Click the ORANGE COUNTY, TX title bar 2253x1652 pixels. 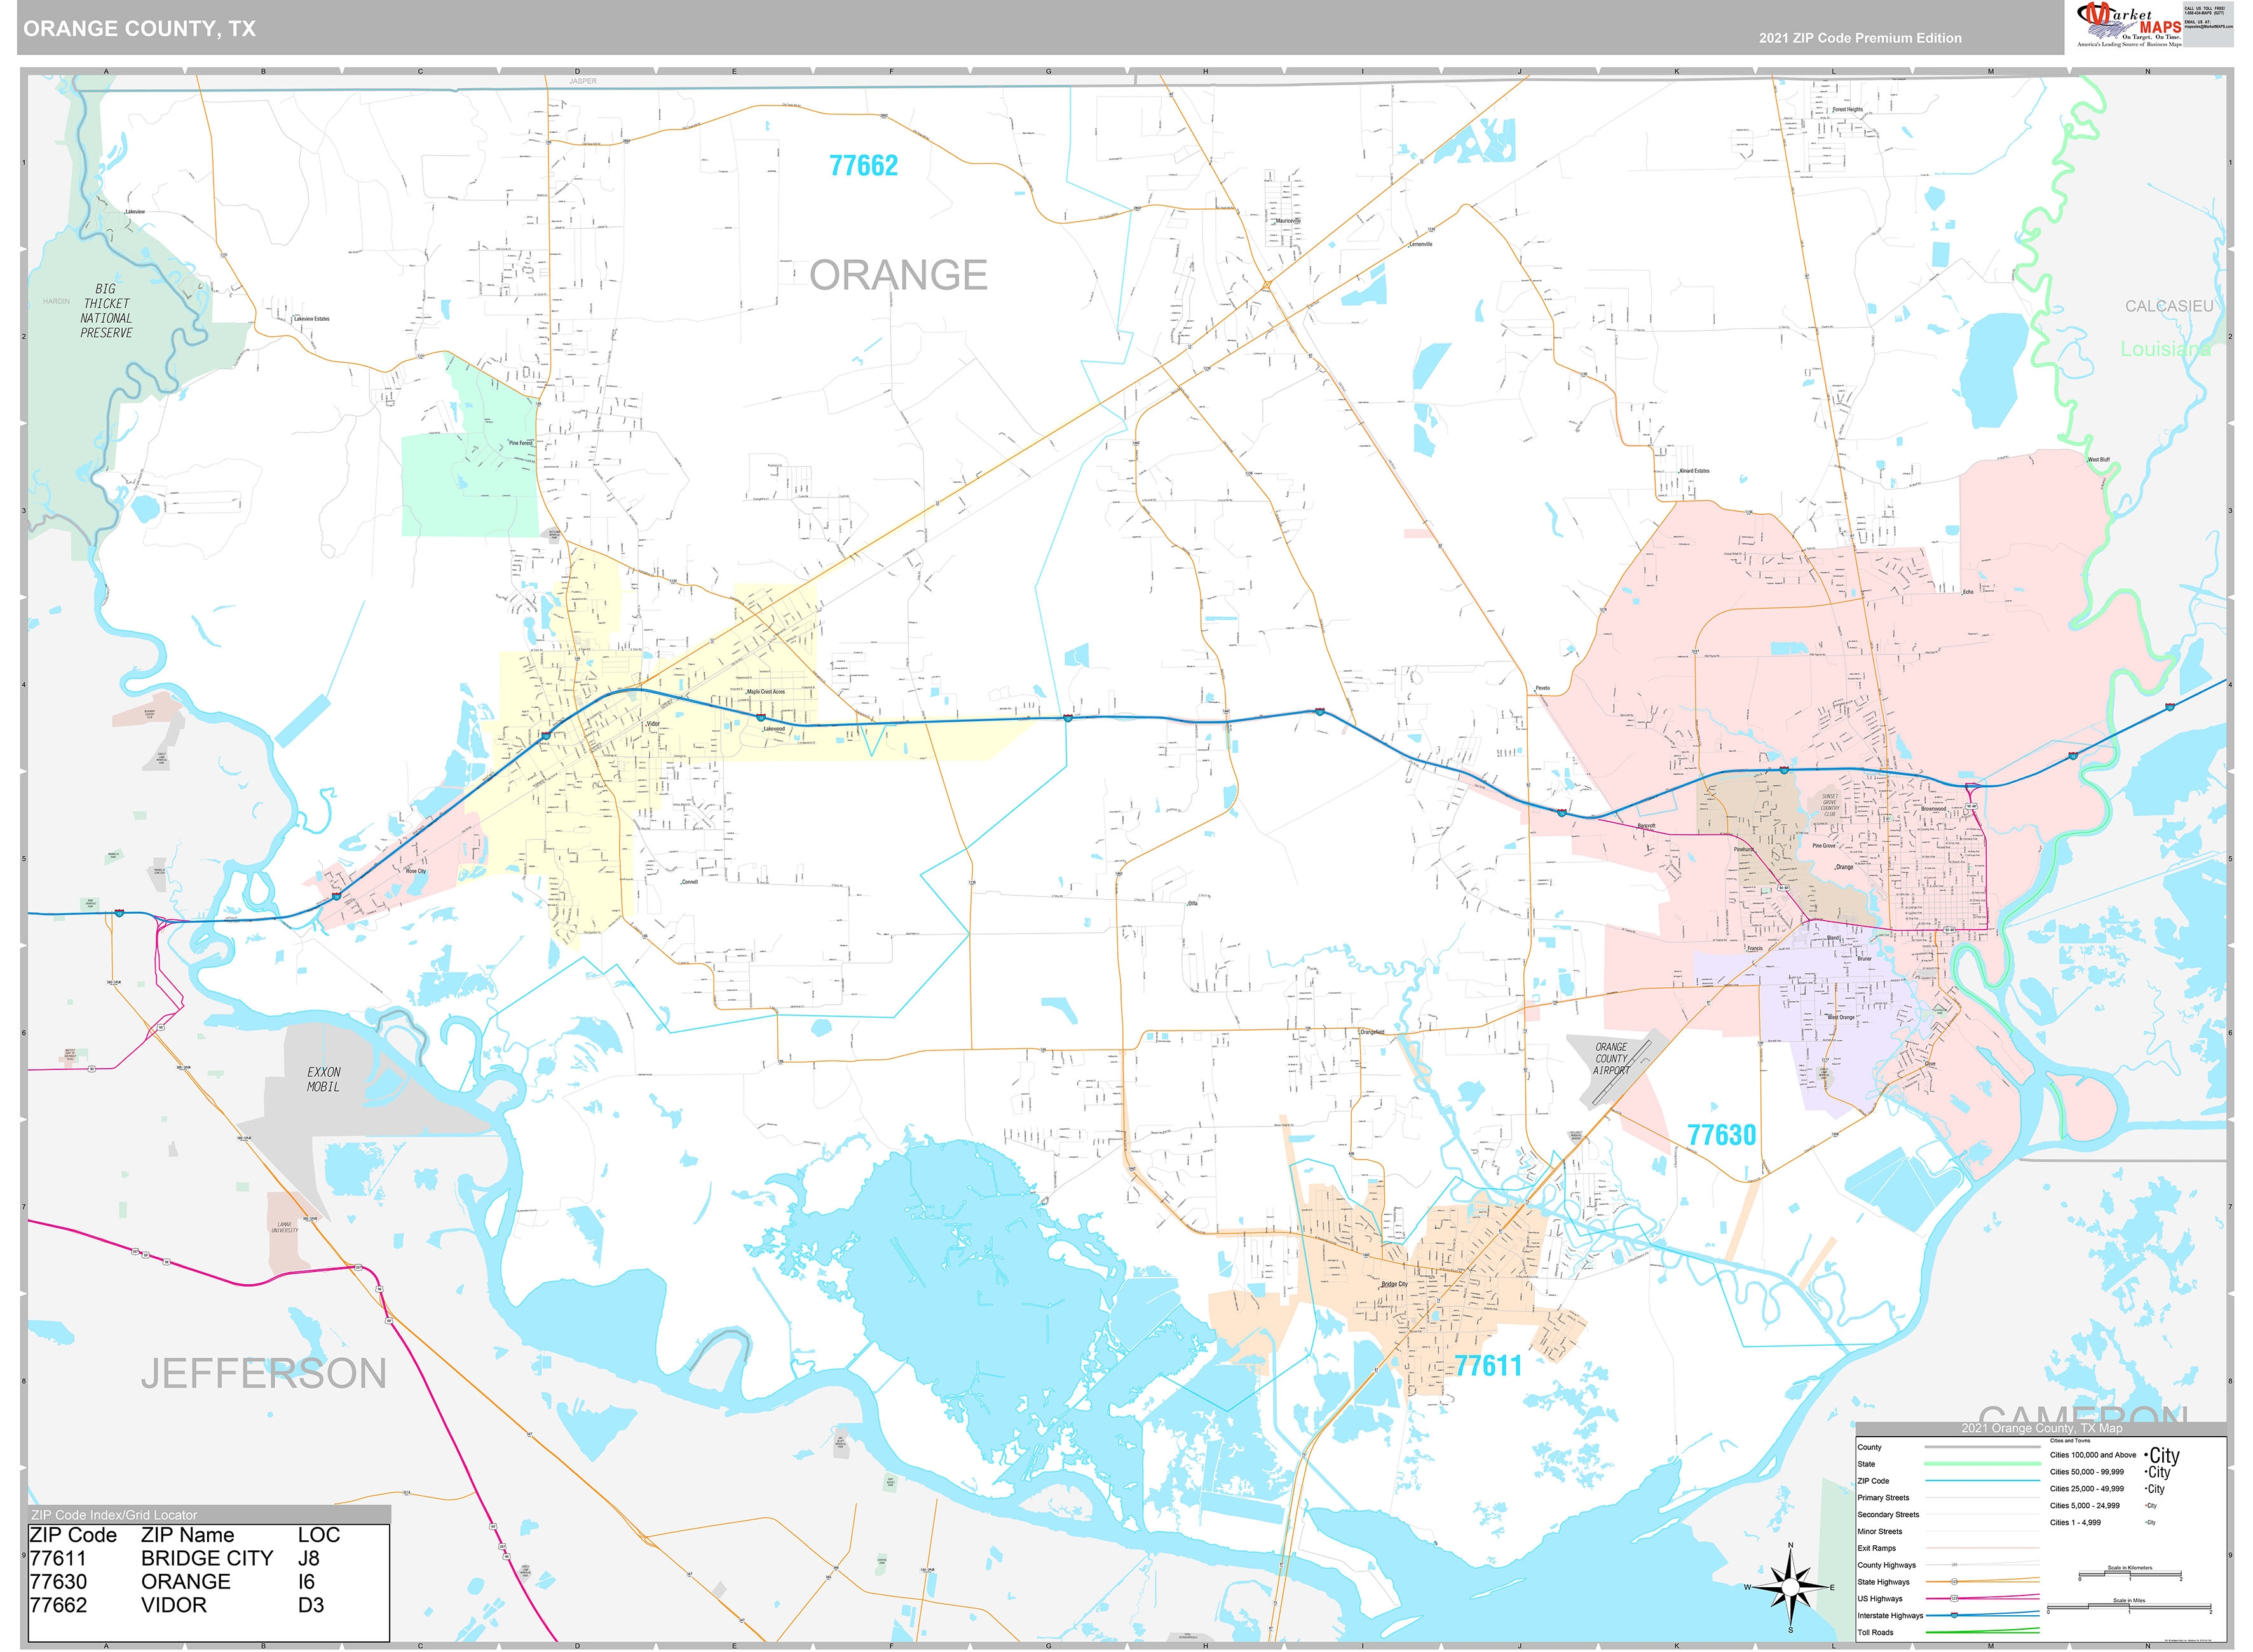pos(140,29)
